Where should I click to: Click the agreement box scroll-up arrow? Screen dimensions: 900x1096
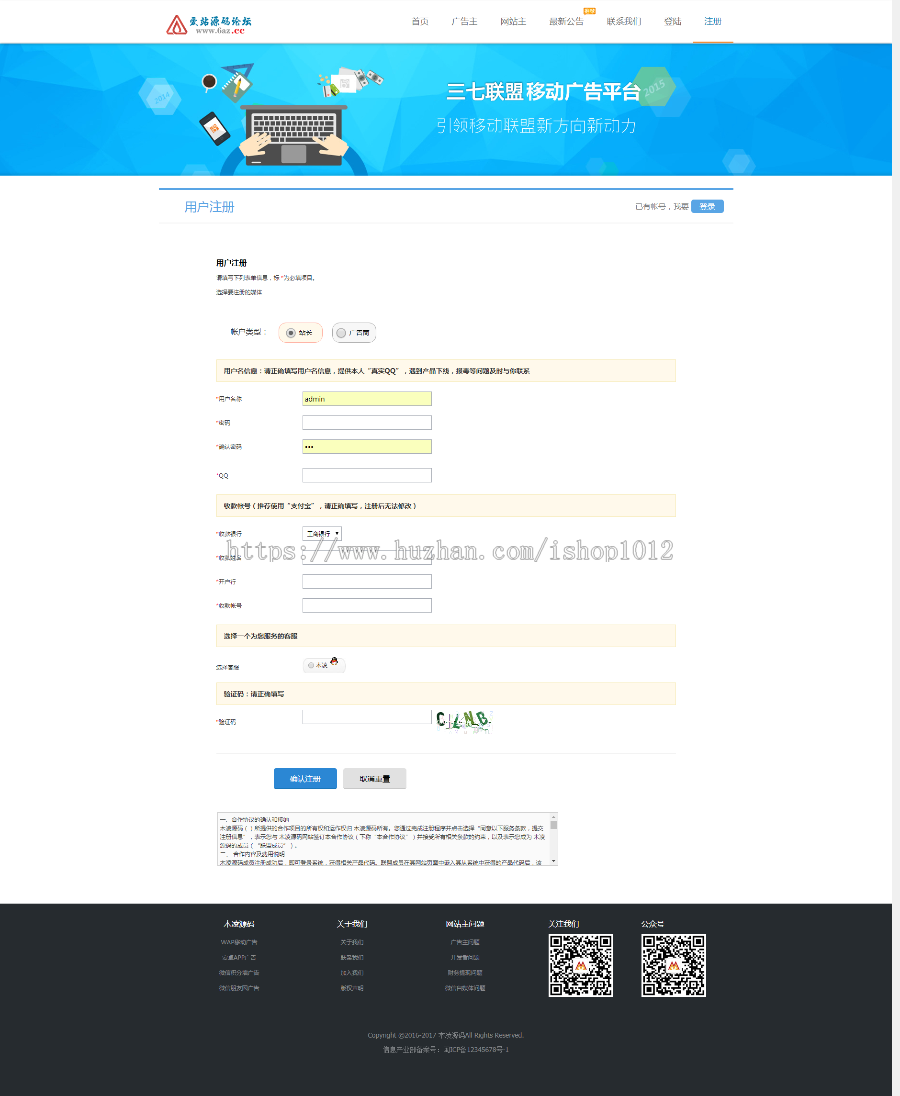[x=553, y=816]
